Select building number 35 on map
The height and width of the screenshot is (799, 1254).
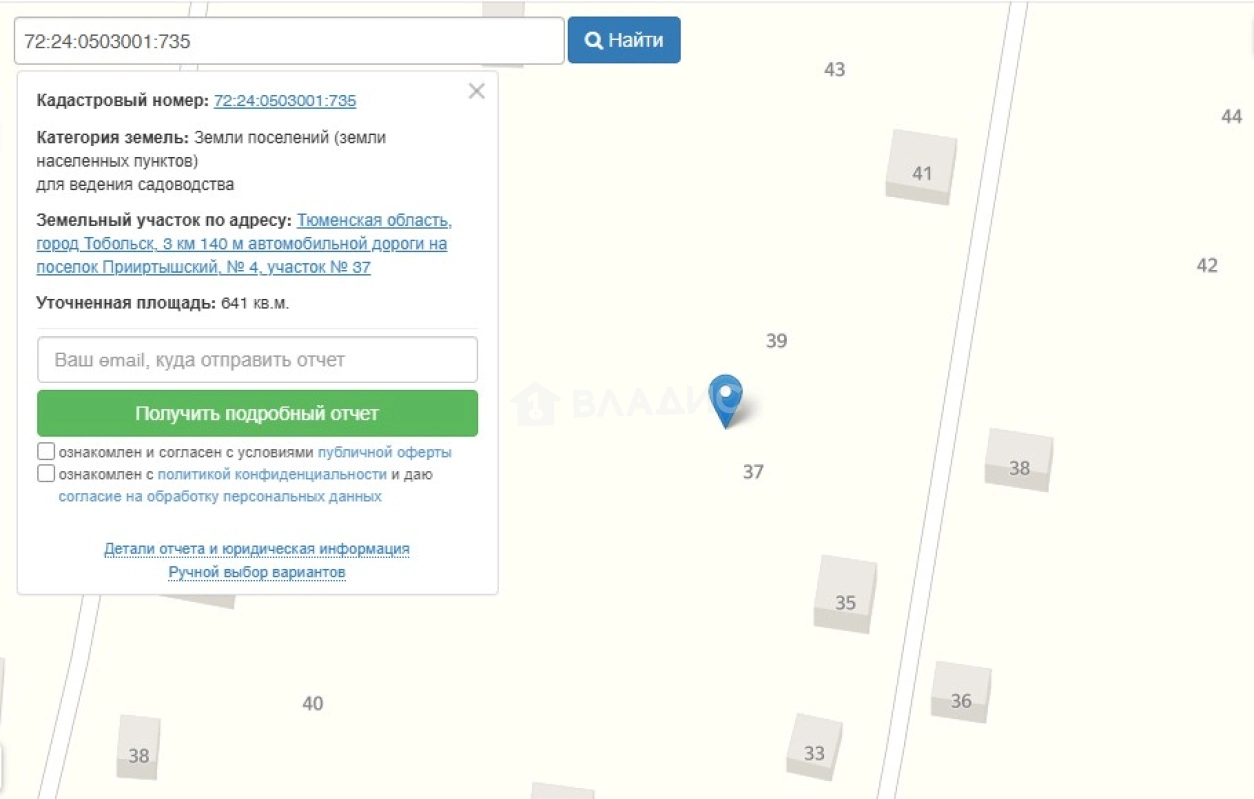point(845,595)
